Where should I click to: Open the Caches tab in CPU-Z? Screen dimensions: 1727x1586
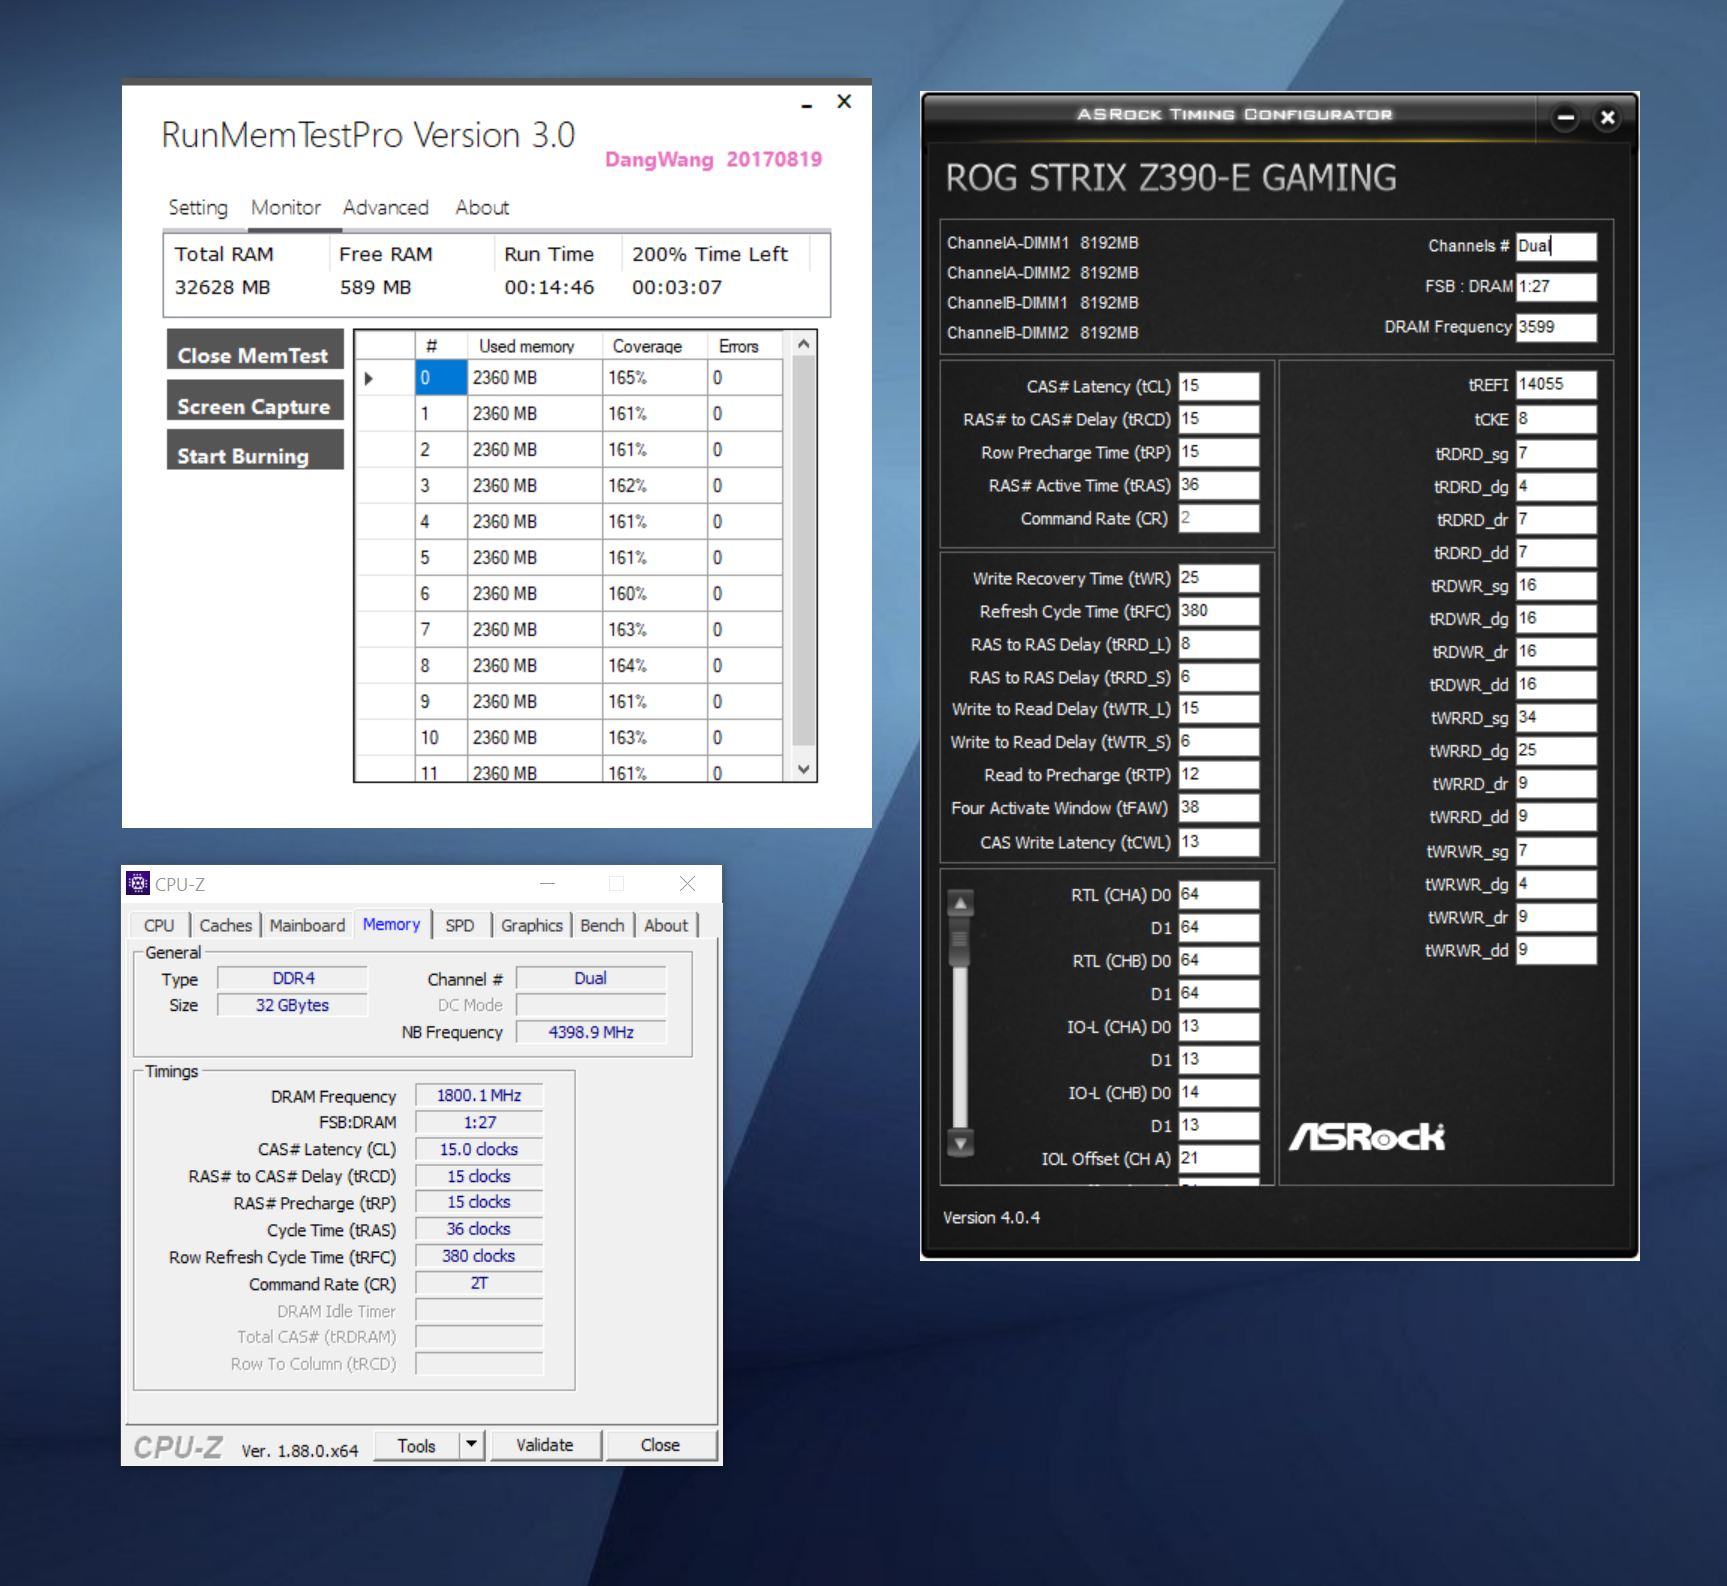point(226,925)
